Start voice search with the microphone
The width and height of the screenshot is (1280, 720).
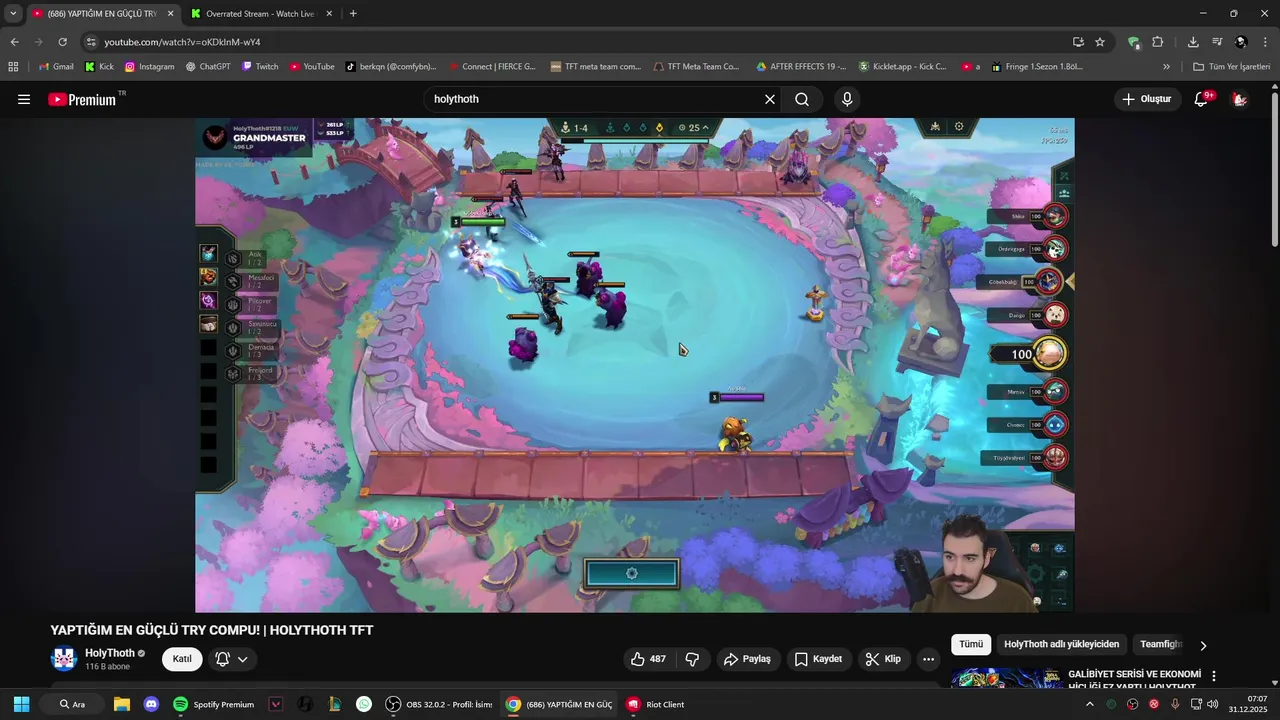[x=847, y=99]
